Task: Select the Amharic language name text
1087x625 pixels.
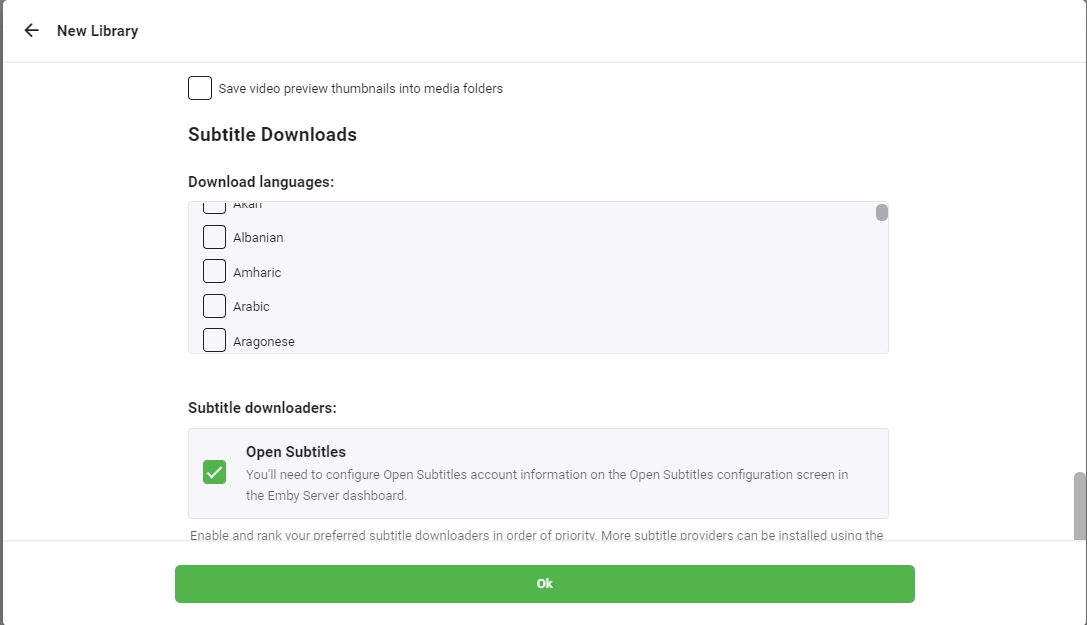Action: point(256,271)
